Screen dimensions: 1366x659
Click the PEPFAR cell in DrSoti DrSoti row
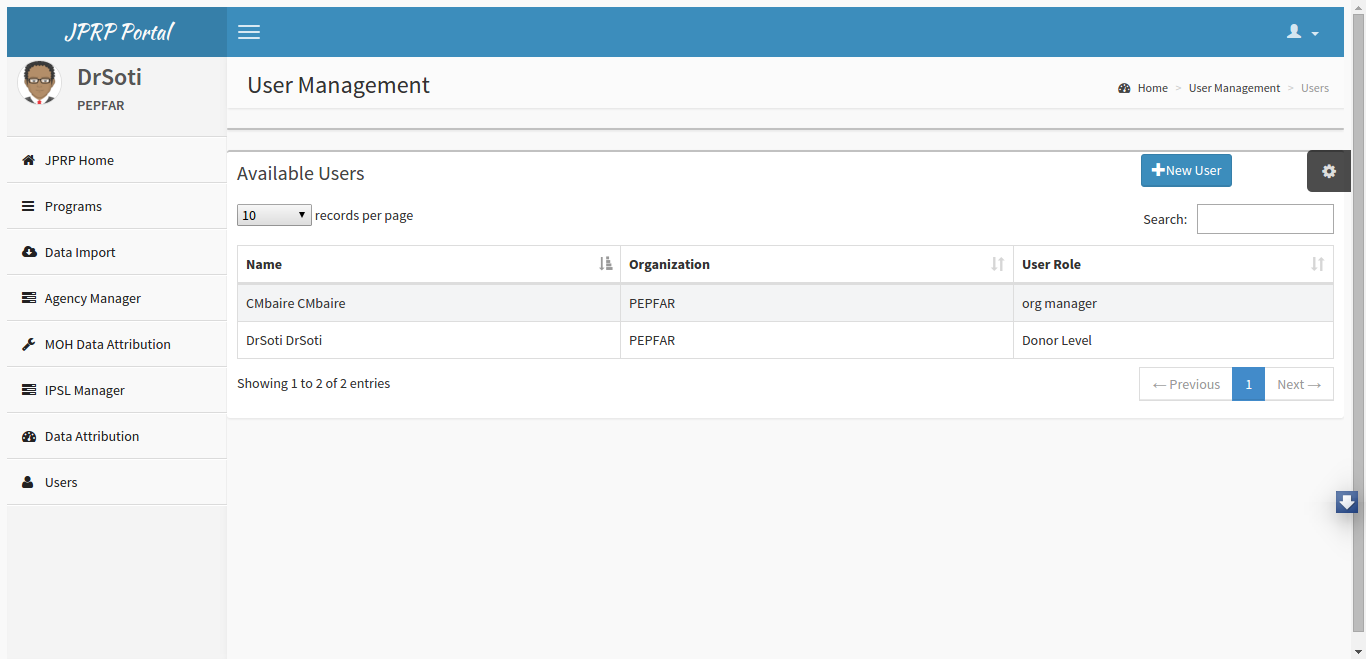point(817,340)
